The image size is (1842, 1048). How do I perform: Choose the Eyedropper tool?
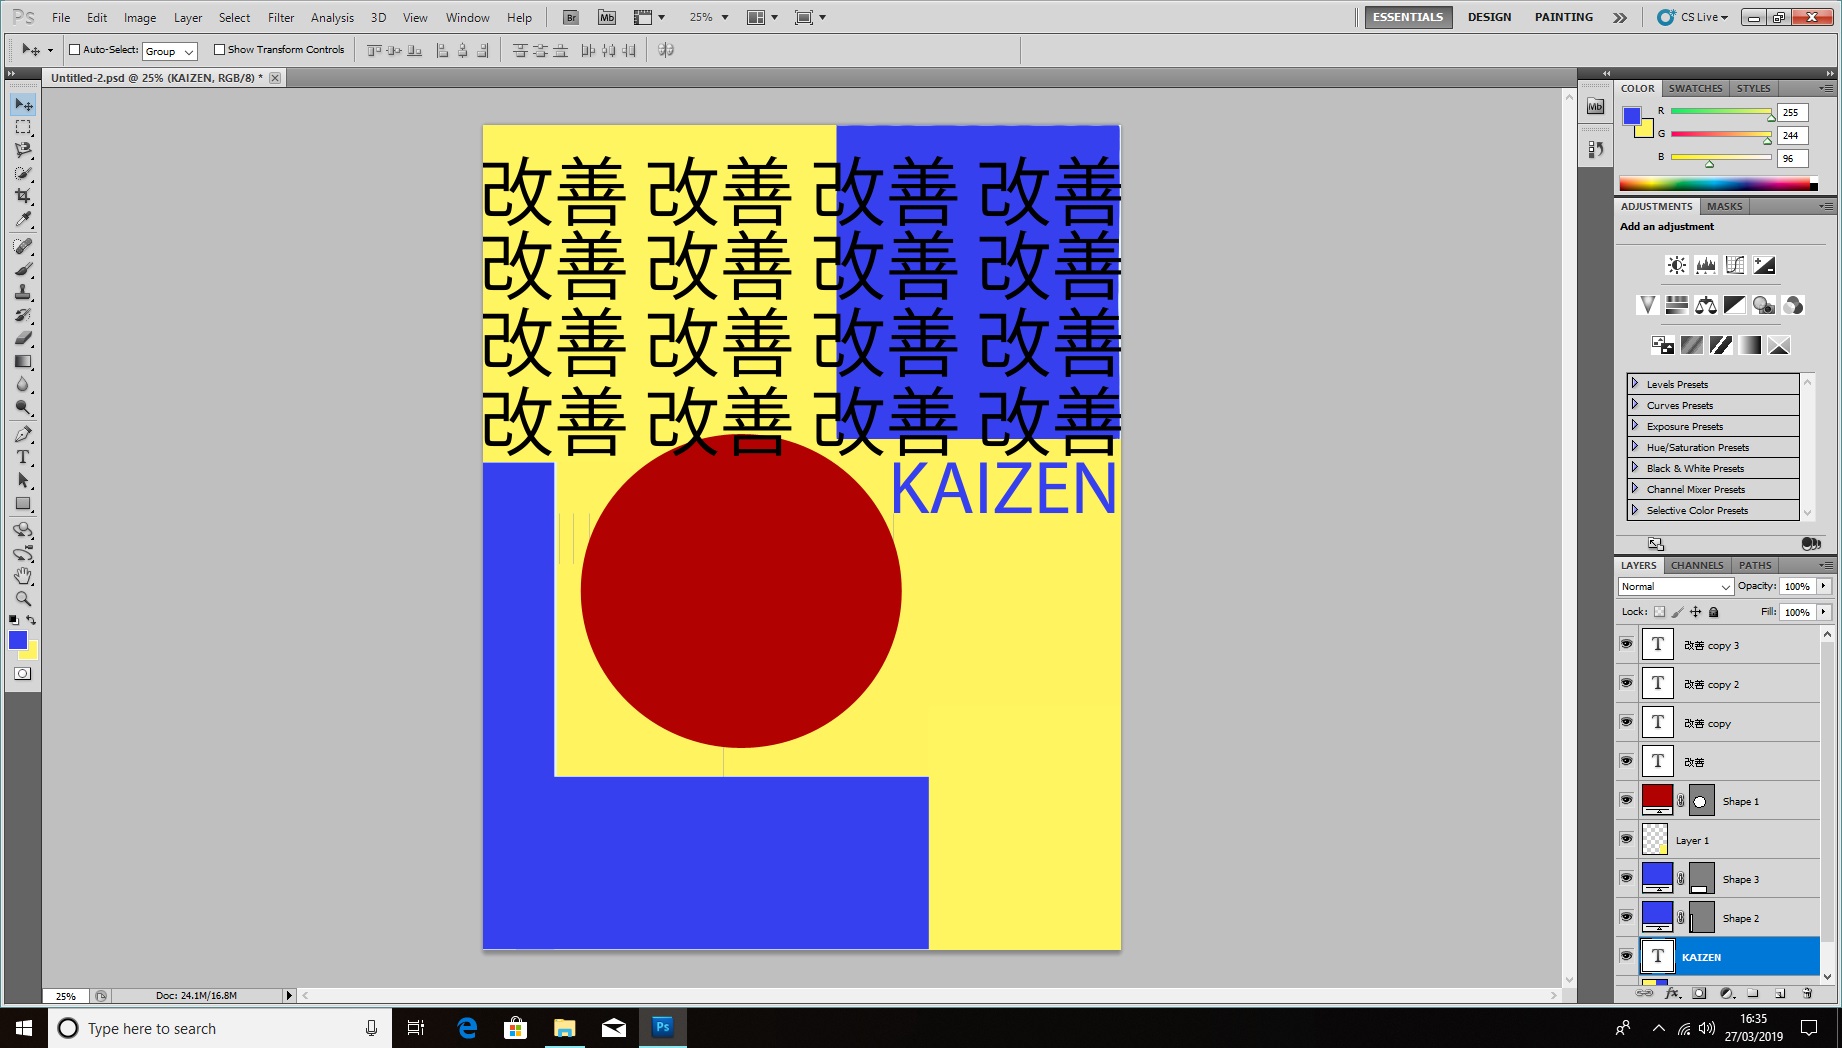coord(23,220)
